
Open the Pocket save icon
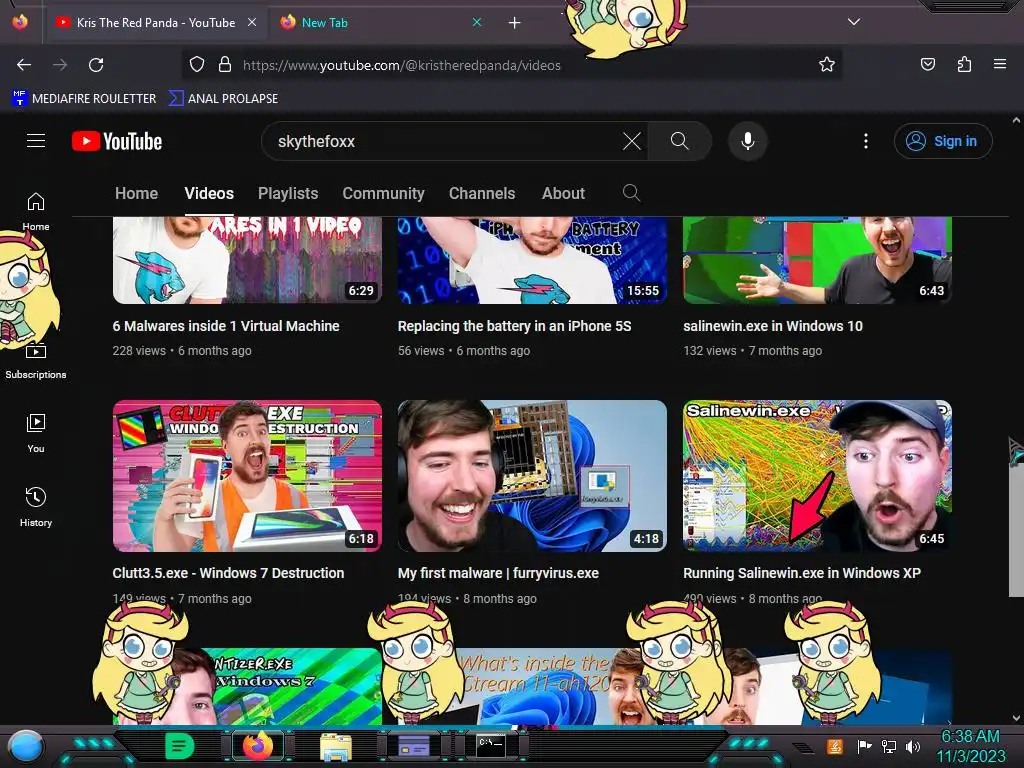coord(927,65)
